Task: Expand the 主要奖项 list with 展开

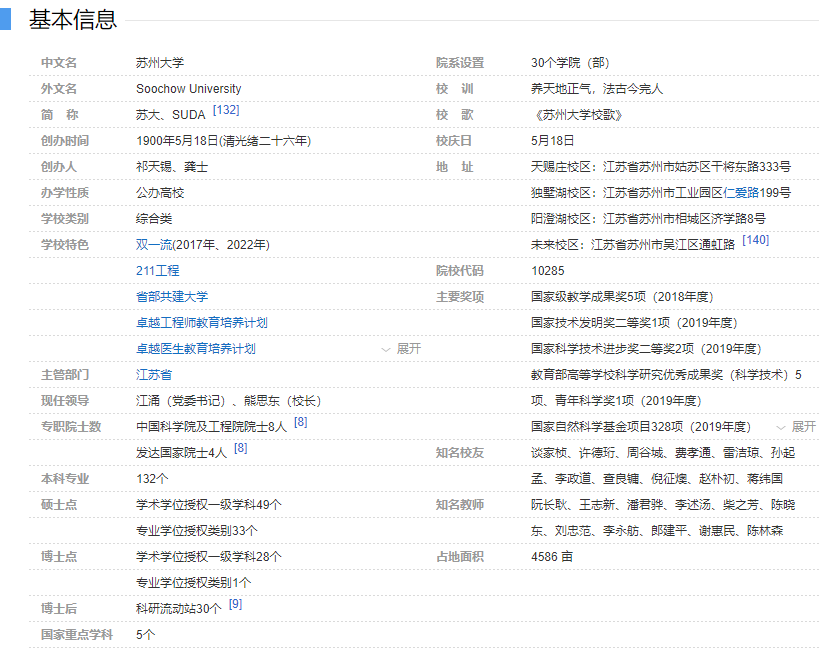Action: point(804,427)
